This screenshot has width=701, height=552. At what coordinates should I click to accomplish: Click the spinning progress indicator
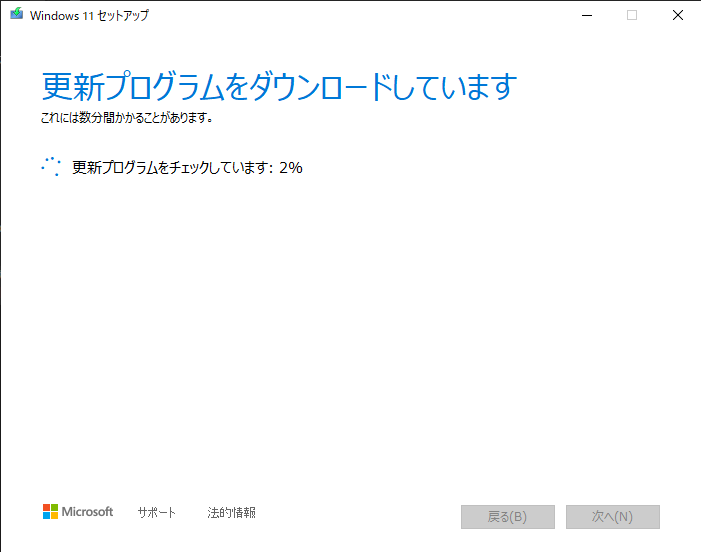[x=51, y=167]
